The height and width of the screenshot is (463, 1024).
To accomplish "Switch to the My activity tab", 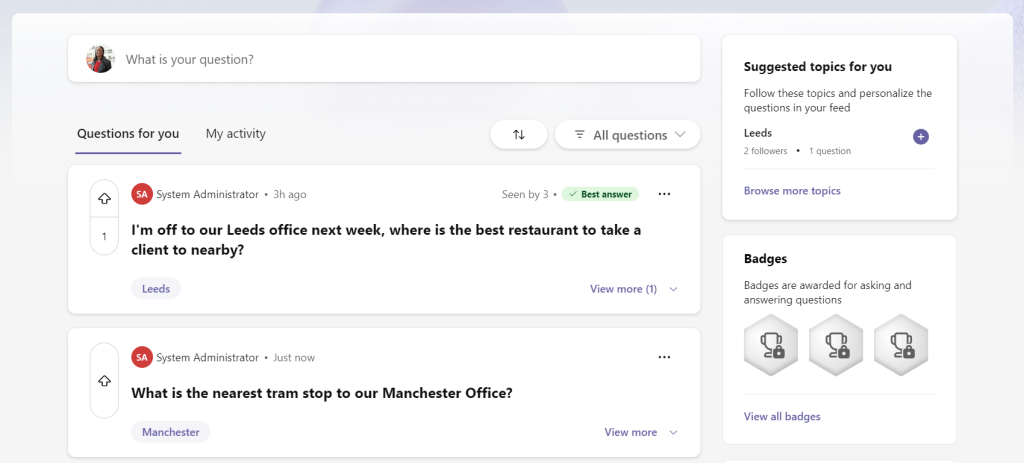I will tap(236, 134).
